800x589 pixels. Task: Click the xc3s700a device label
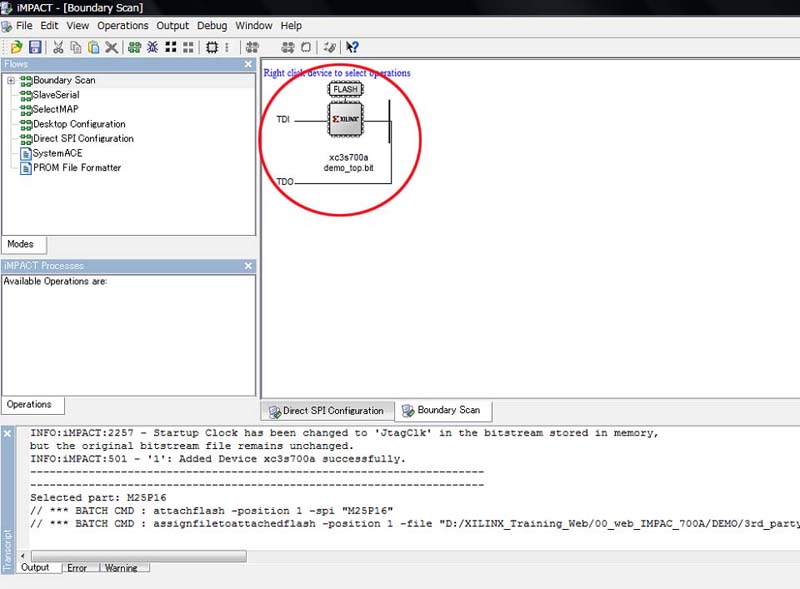(348, 157)
